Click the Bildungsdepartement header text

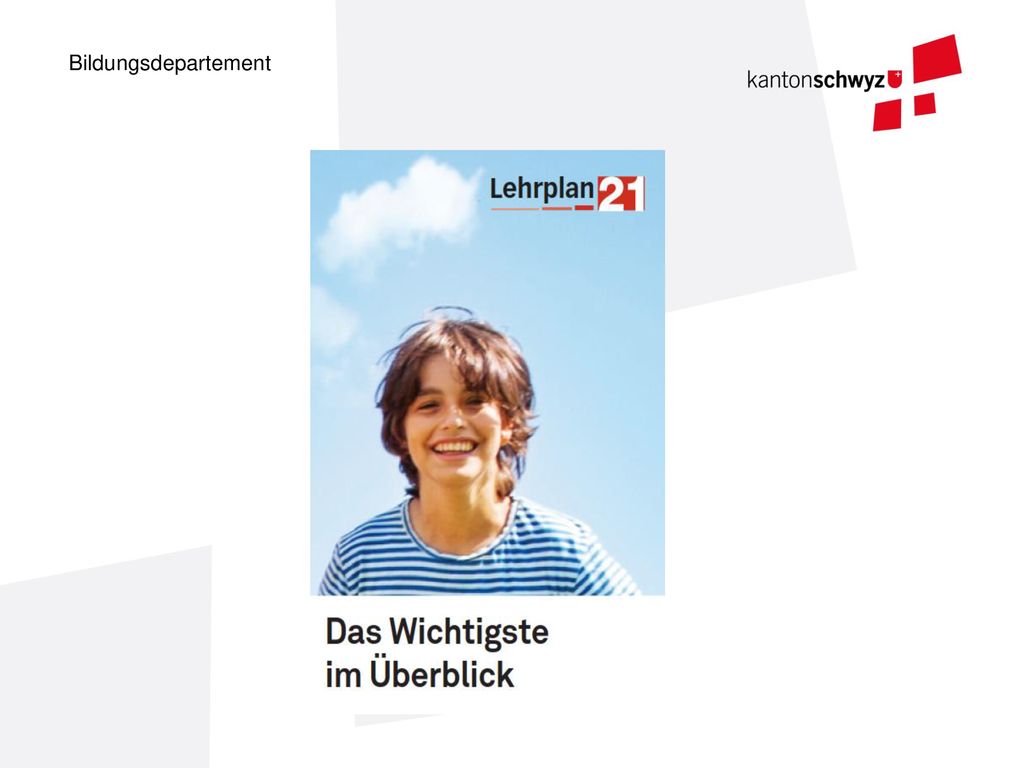(x=170, y=63)
